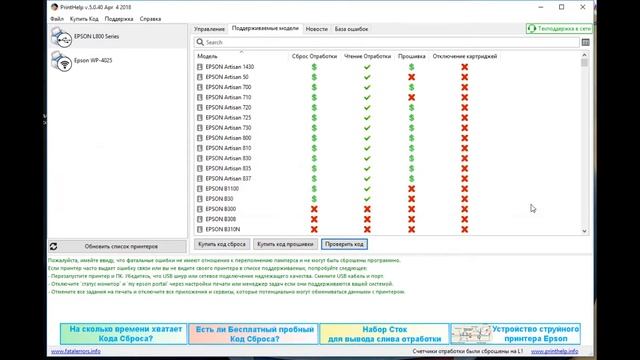The width and height of the screenshot is (640, 360).
Task: Click the document icon for EPSON Artisan 50
Action: pos(200,77)
